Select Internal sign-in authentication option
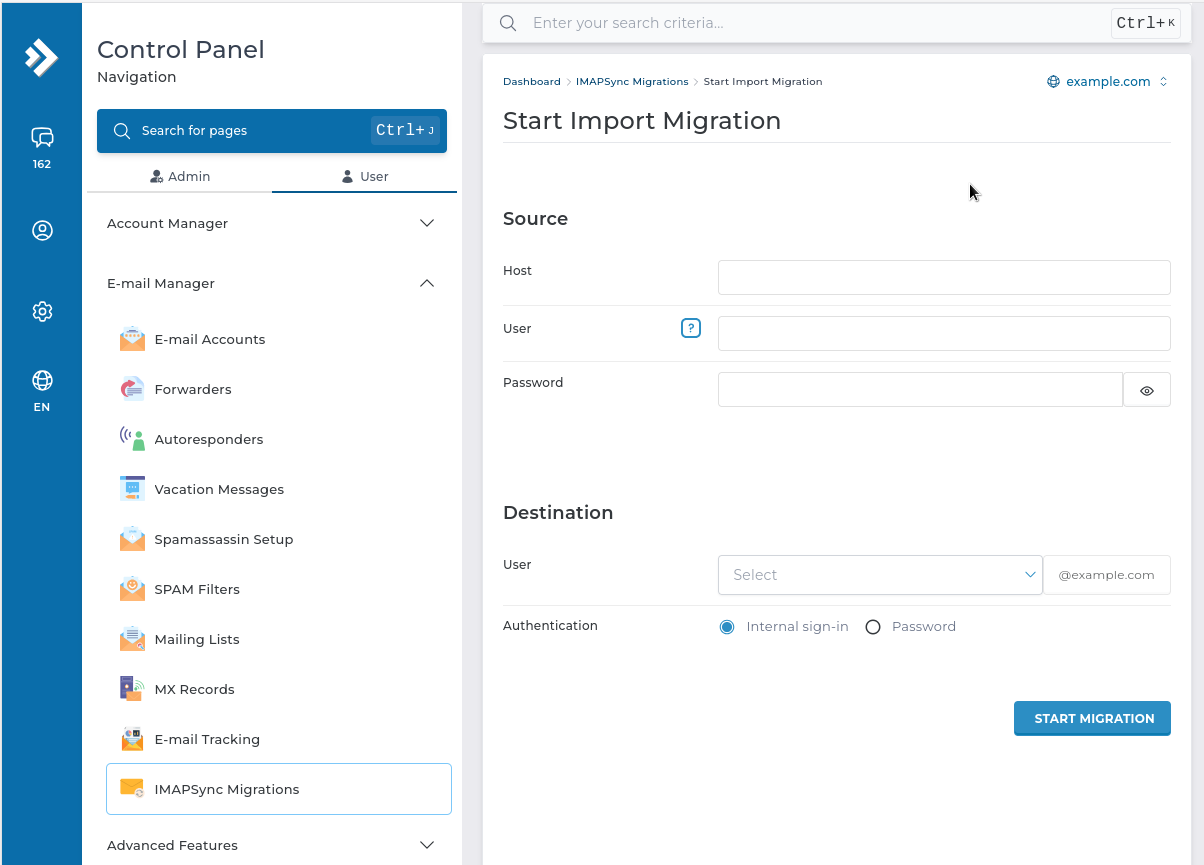This screenshot has height=865, width=1204. 727,627
